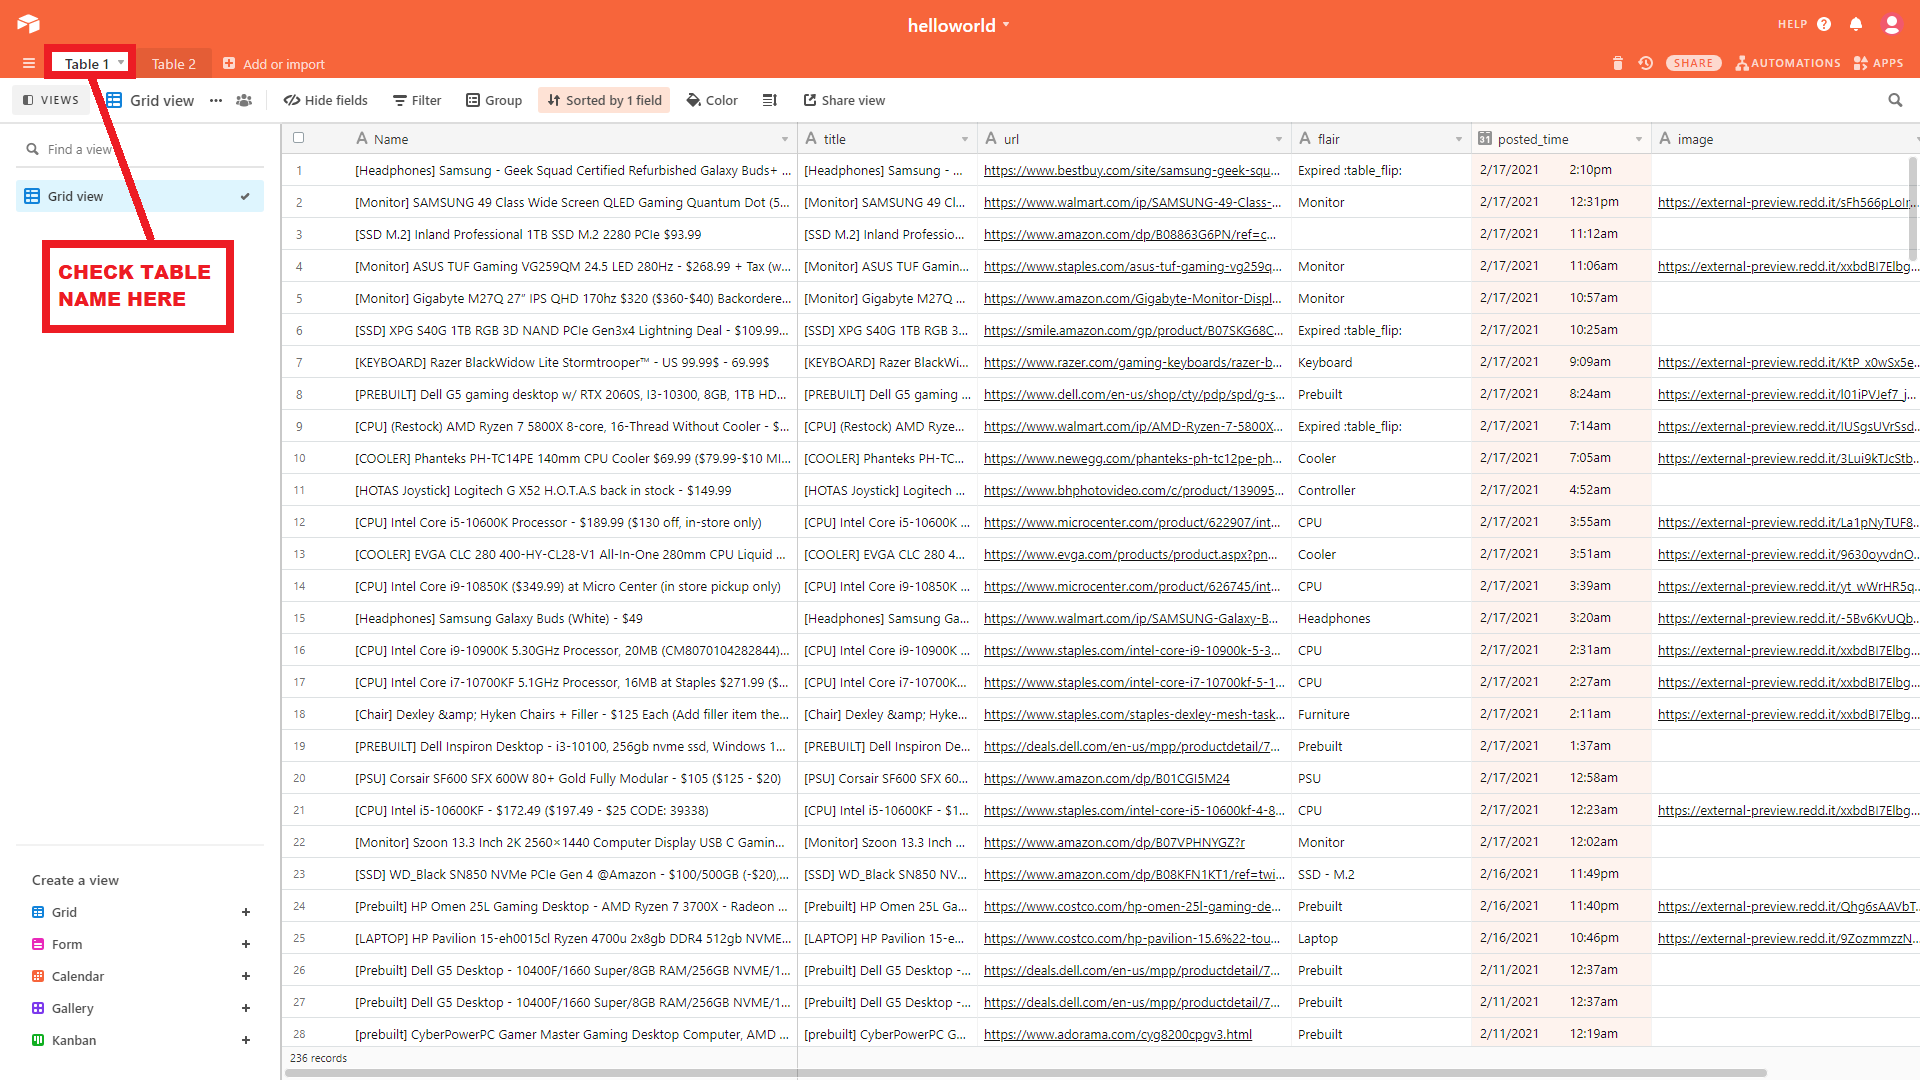The height and width of the screenshot is (1080, 1920).
Task: Open the notifications bell
Action: coord(1856,24)
